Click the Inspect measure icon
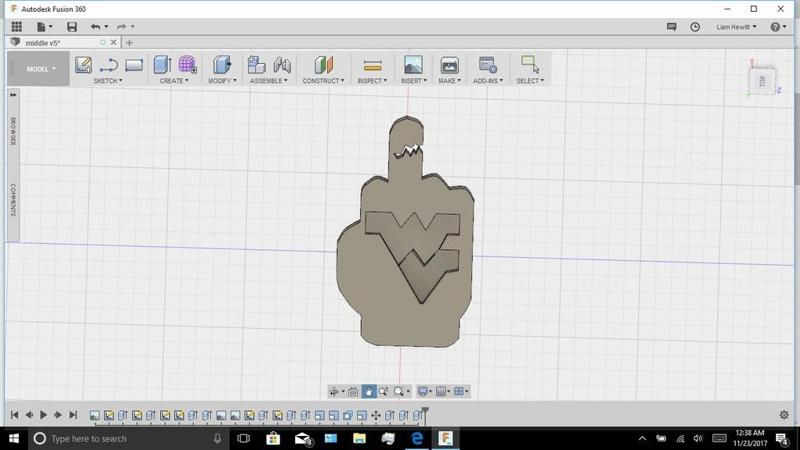Screen dimensions: 800x450 coord(372,65)
